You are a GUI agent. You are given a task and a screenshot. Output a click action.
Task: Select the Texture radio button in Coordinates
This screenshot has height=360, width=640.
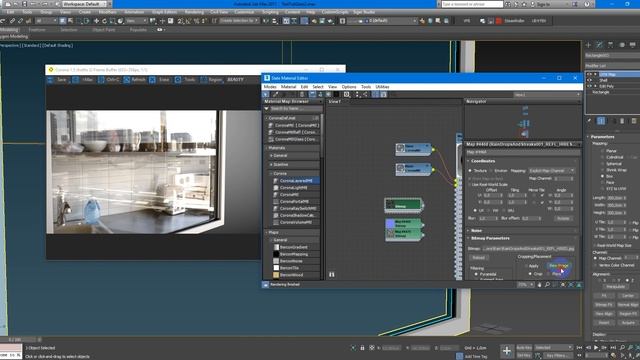click(x=470, y=171)
